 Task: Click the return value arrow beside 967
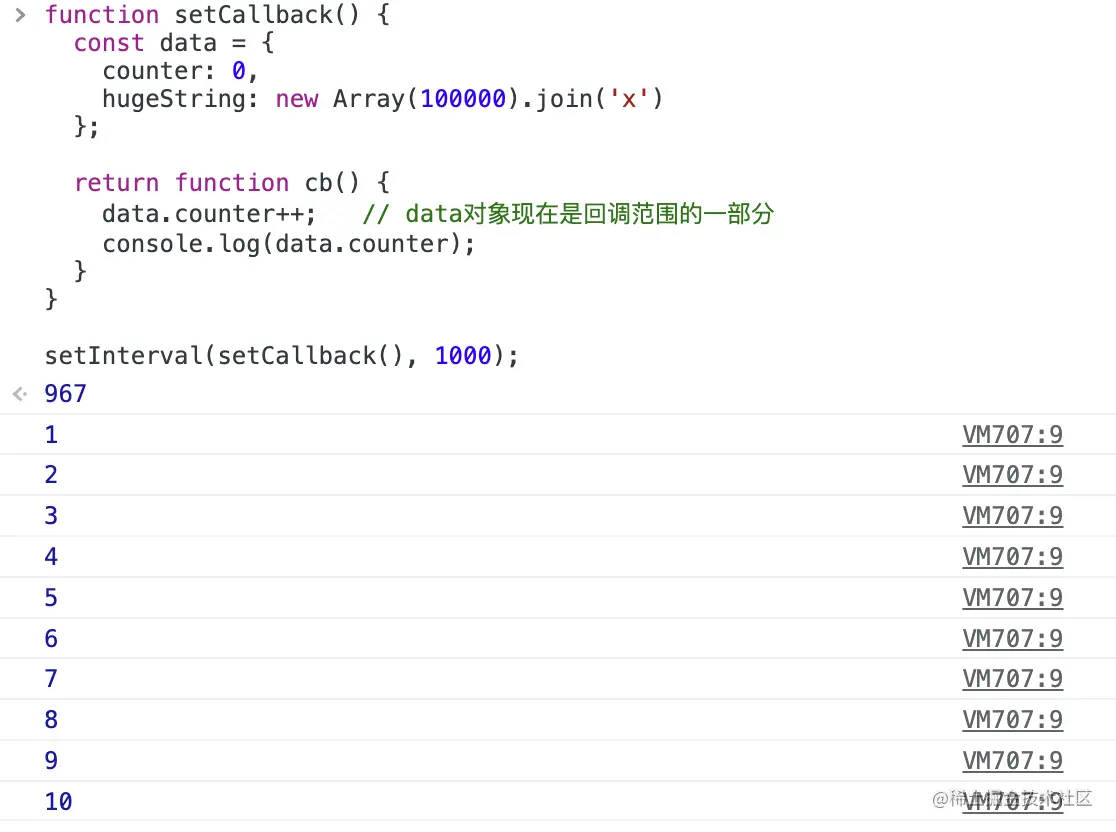20,394
